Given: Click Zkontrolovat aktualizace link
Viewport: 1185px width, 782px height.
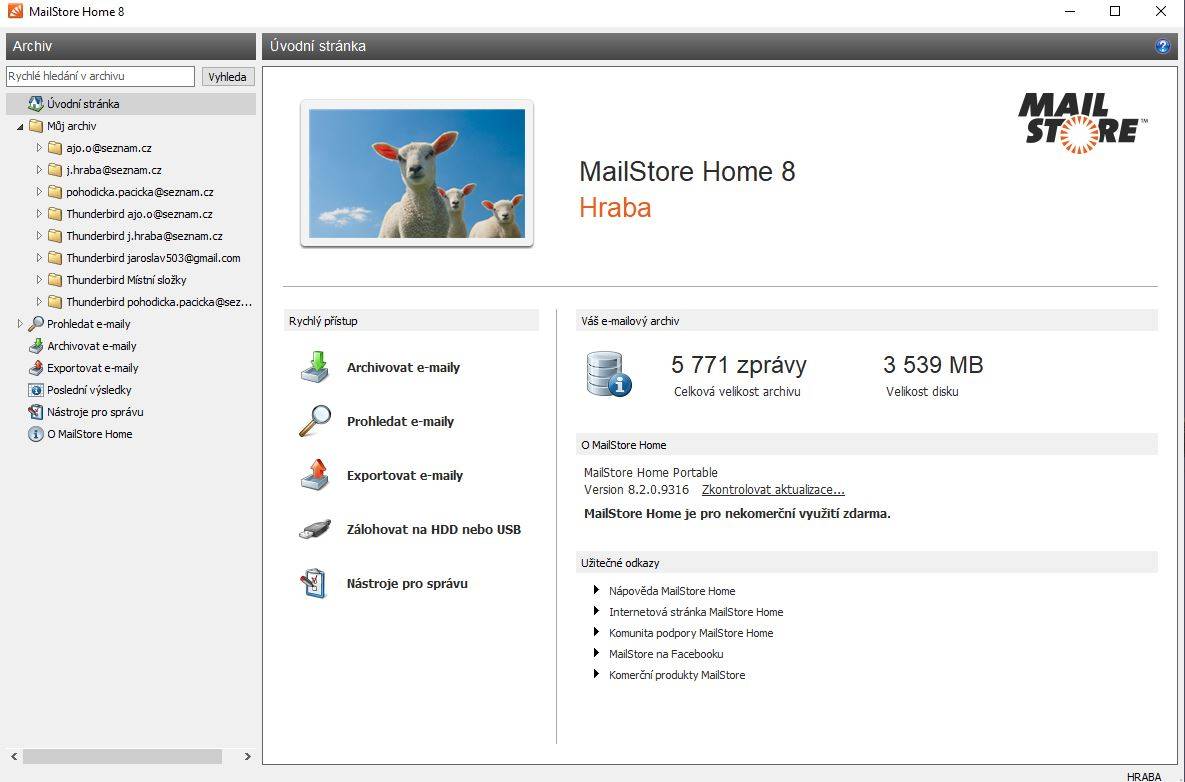Looking at the screenshot, I should [773, 490].
